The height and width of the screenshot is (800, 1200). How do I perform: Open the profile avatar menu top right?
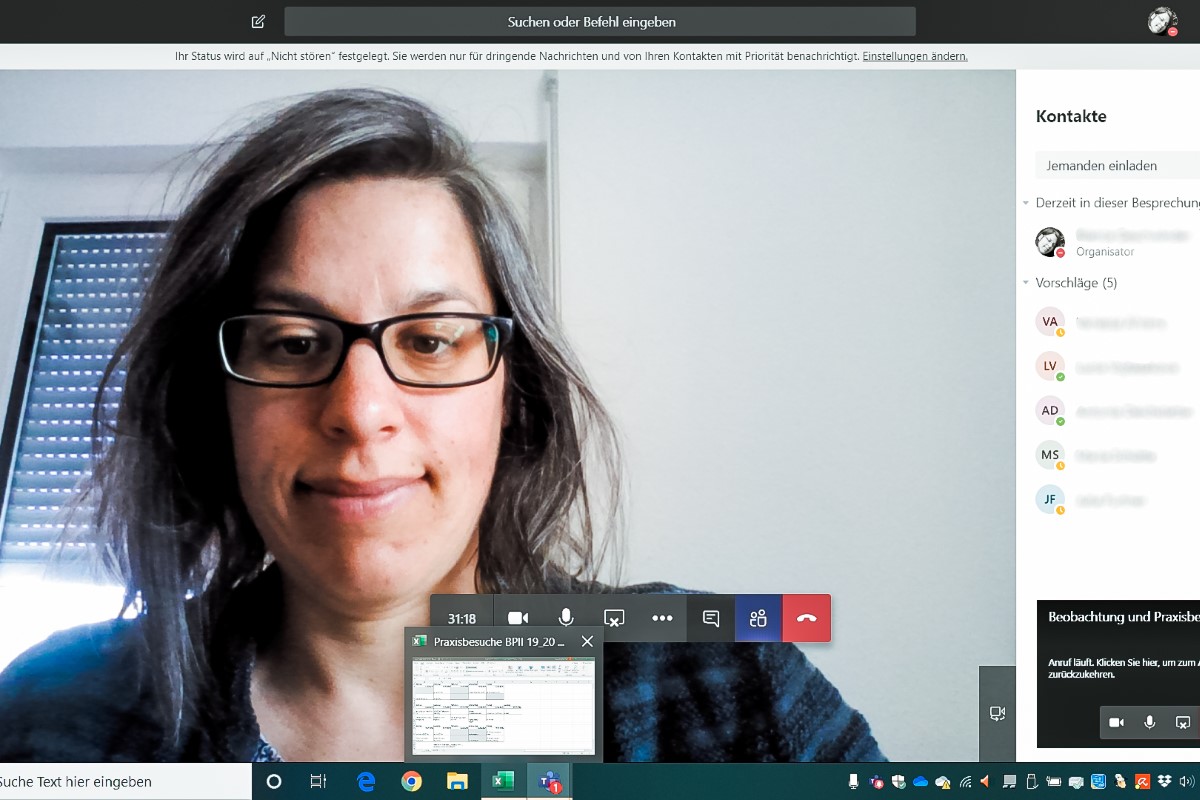1163,22
